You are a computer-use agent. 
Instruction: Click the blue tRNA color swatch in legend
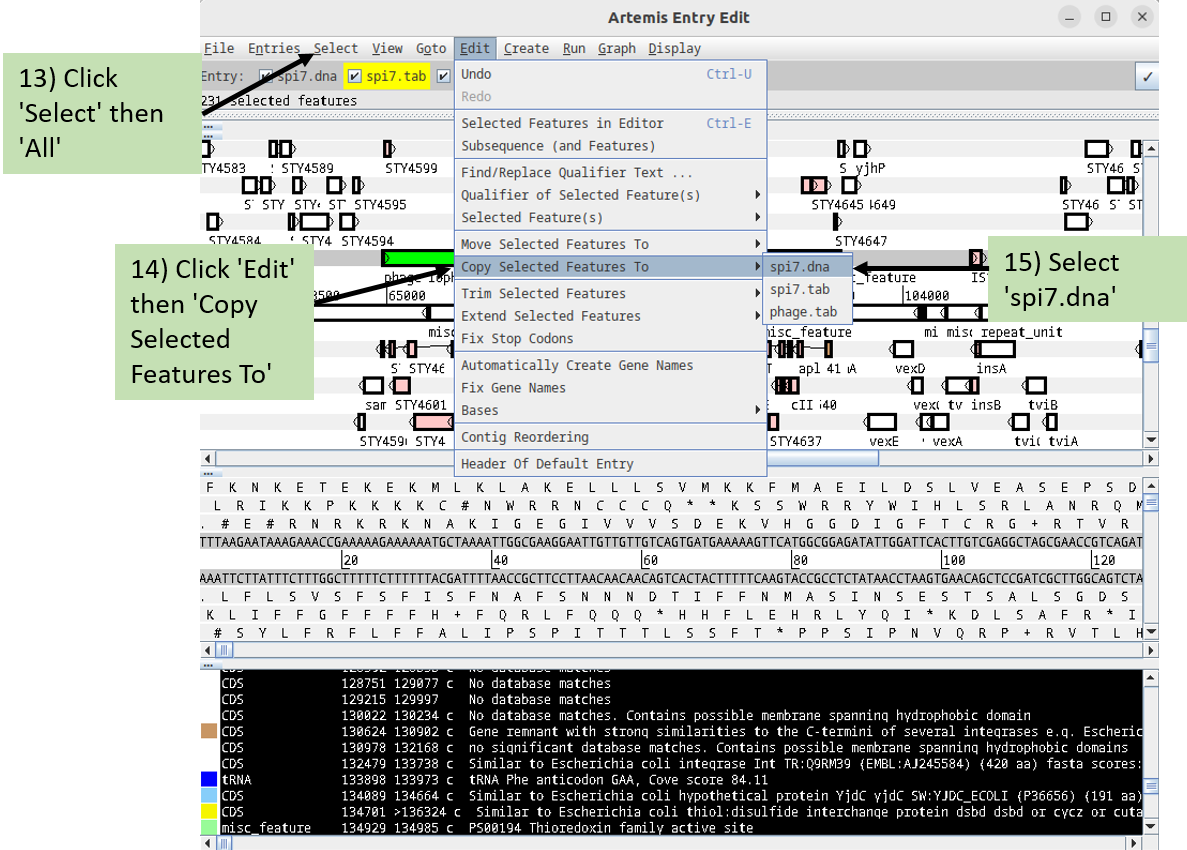(x=208, y=779)
